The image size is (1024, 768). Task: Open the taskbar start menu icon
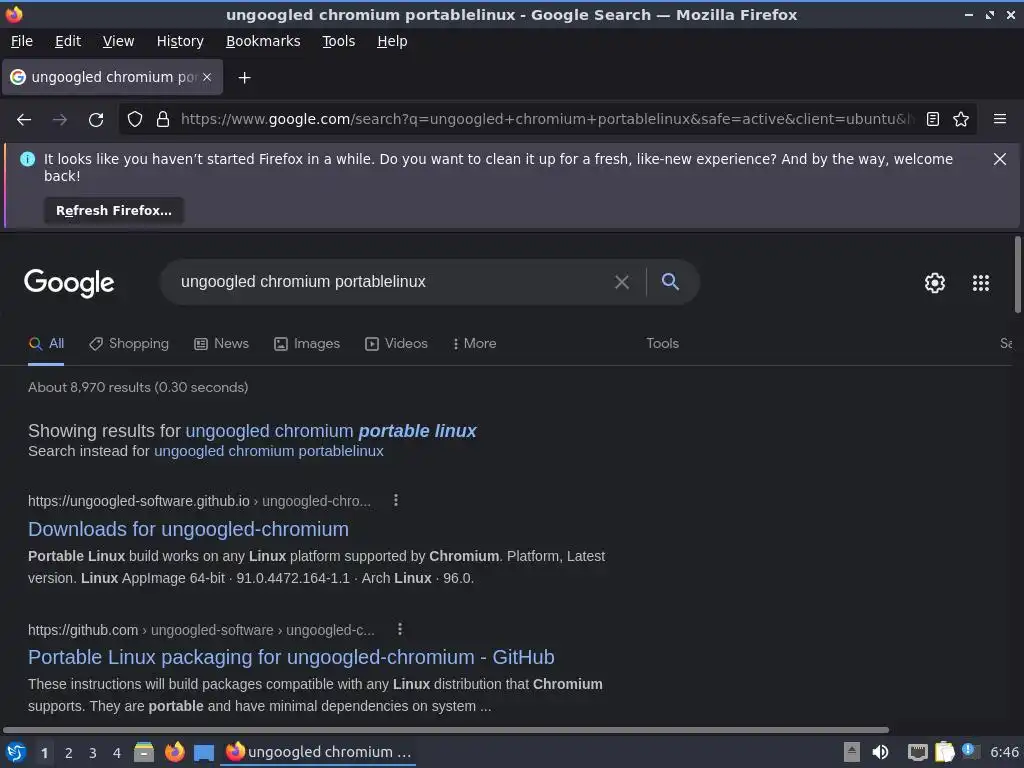(16, 752)
